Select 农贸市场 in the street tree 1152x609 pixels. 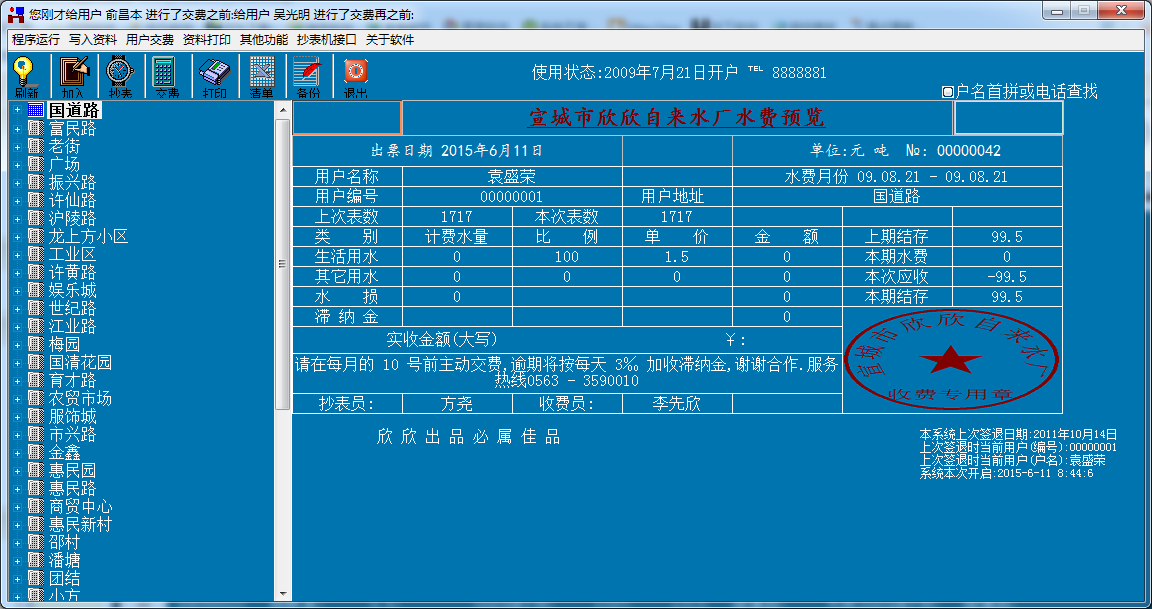coord(80,399)
